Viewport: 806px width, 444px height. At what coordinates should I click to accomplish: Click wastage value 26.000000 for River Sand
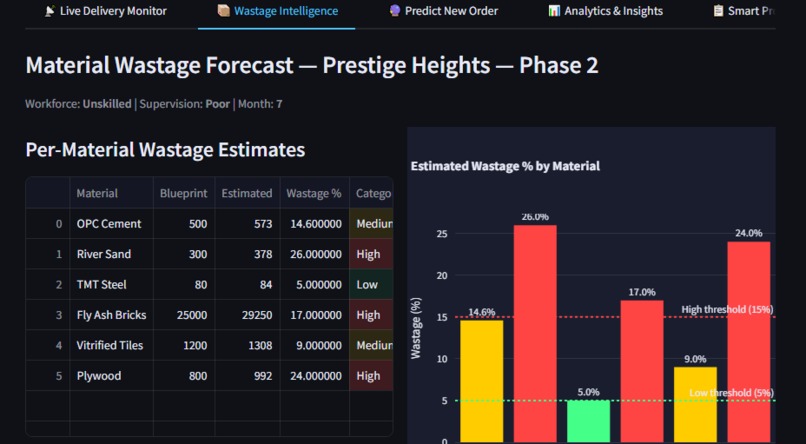click(x=315, y=254)
